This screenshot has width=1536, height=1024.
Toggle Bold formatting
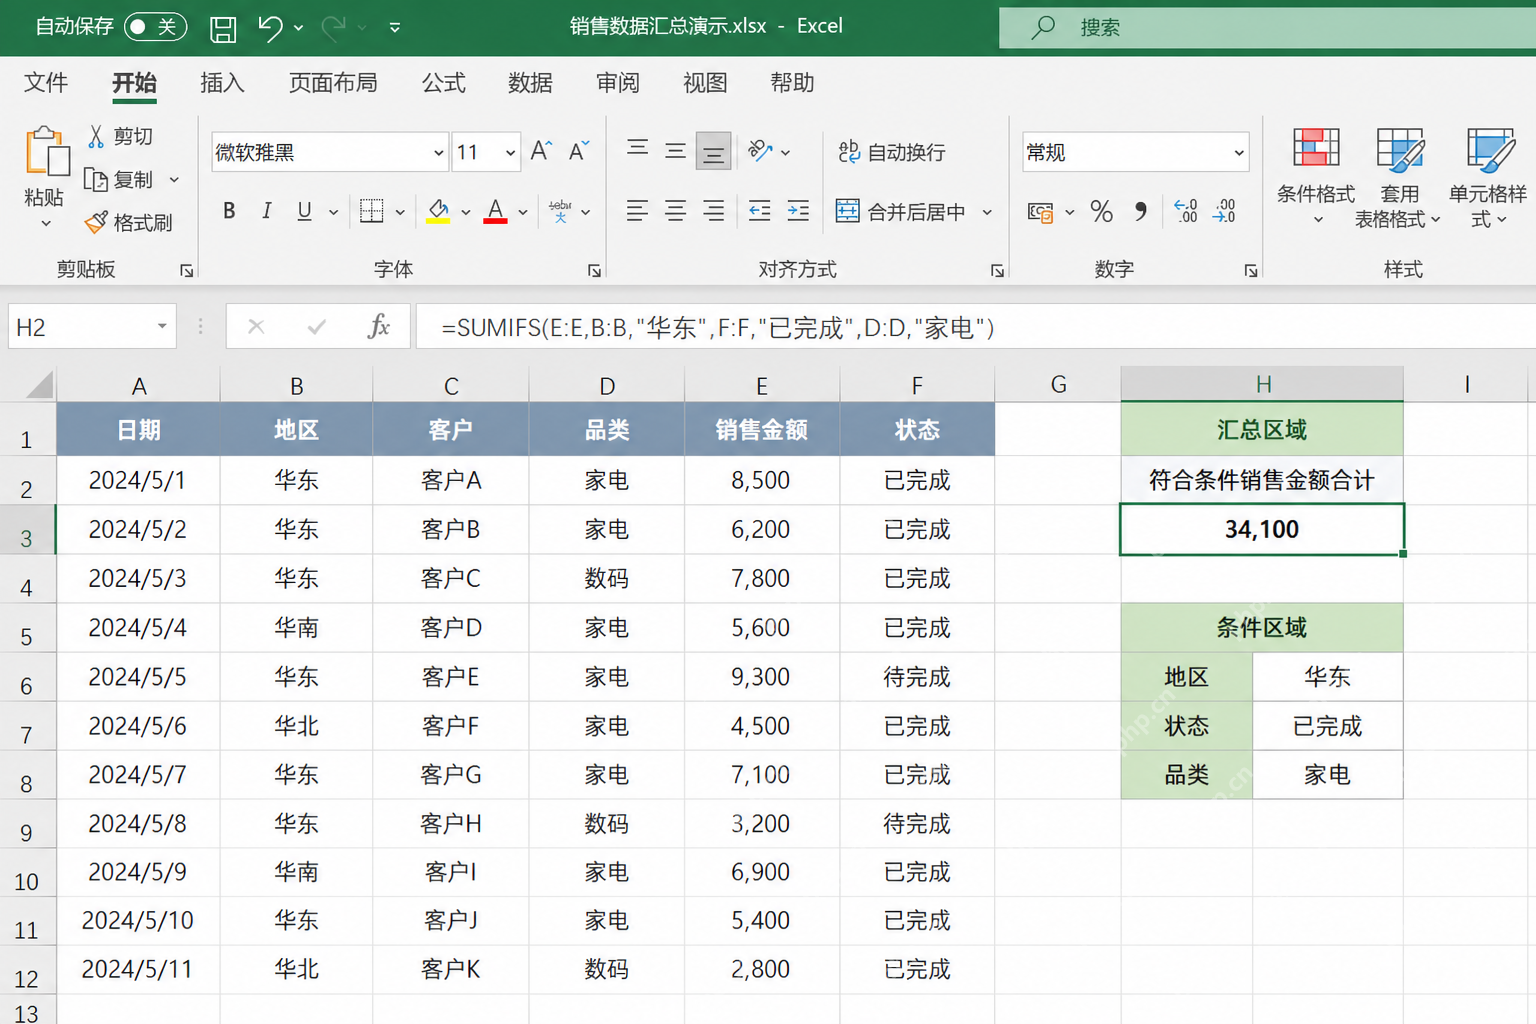tap(229, 211)
